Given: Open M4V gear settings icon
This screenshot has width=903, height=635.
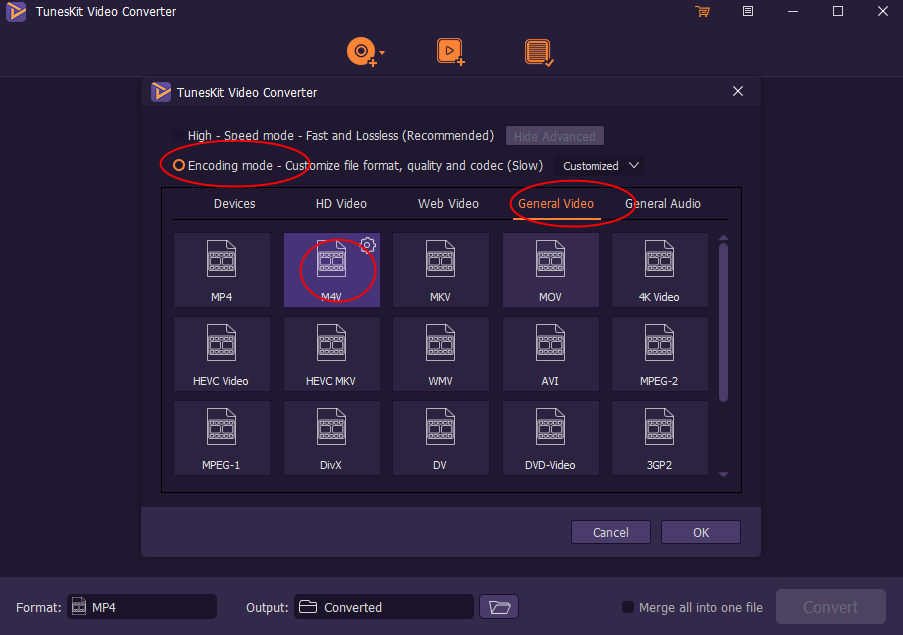Looking at the screenshot, I should point(368,245).
